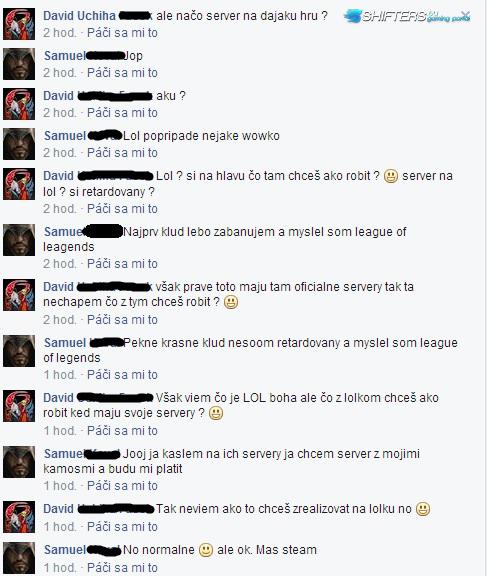Like the 'Však viem čo je LOL' comment
This screenshot has height=577, width=487.
pos(122,431)
